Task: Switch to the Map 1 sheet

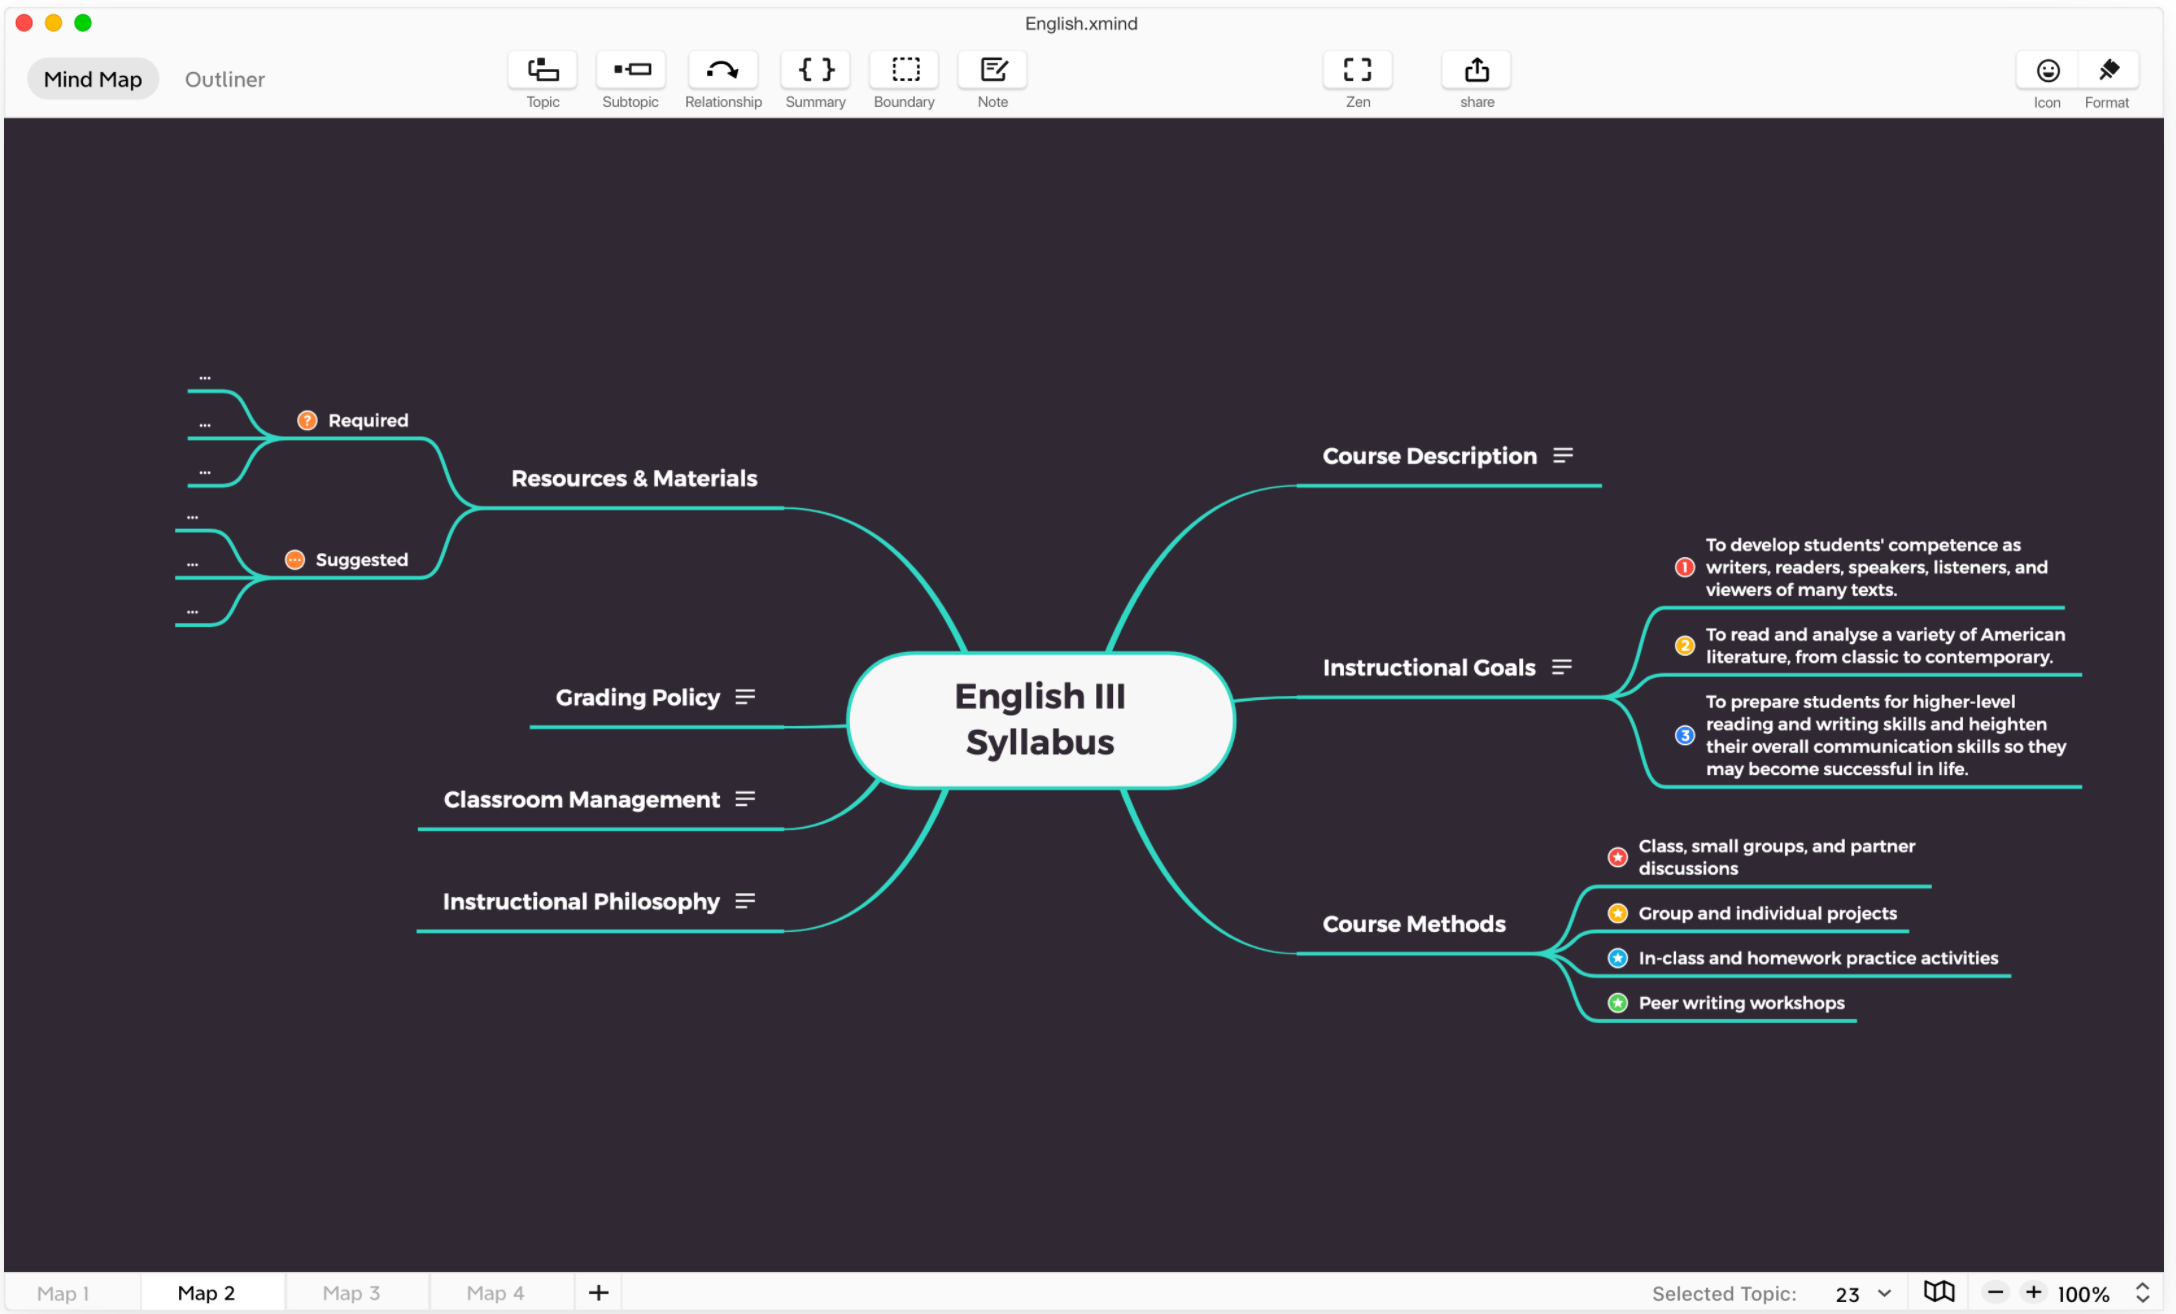Action: 63,1293
